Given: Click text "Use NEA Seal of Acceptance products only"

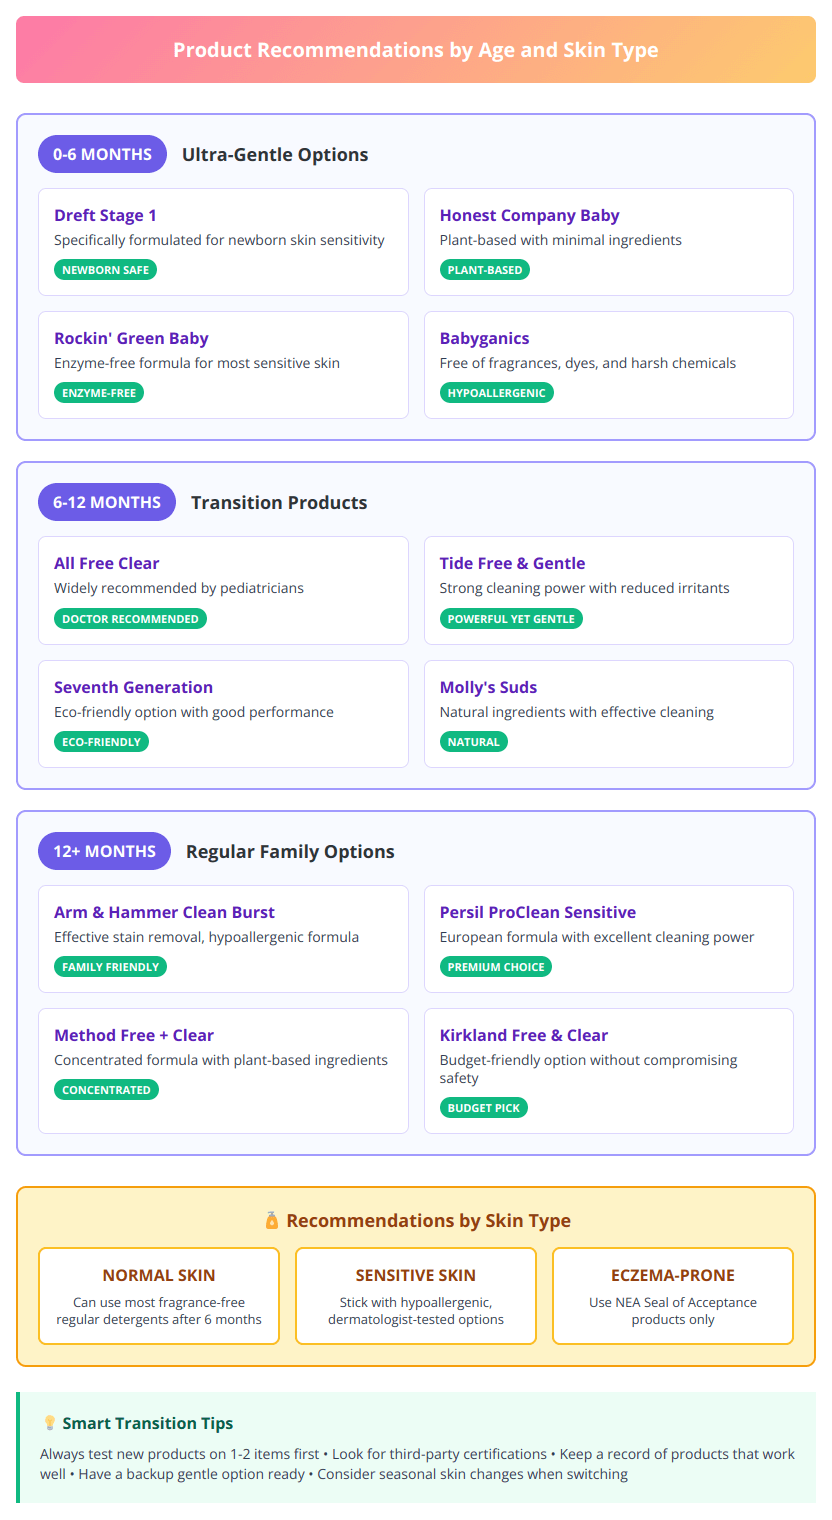Looking at the screenshot, I should 673,1311.
